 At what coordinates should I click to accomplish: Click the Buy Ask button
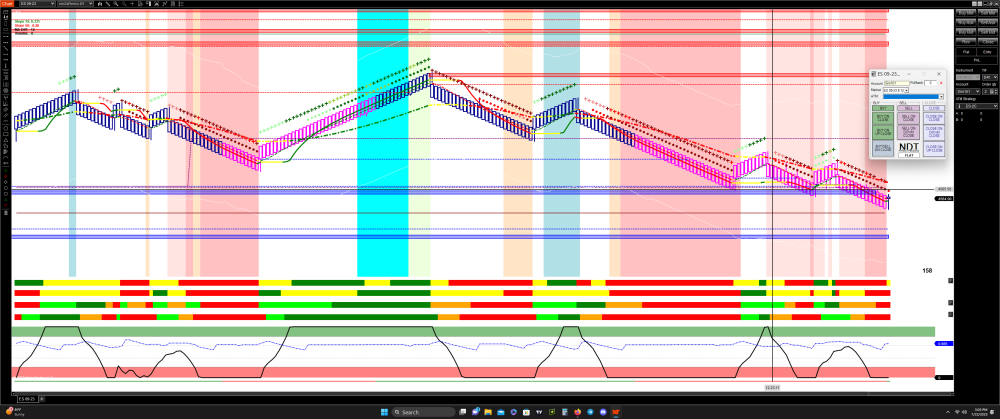pyautogui.click(x=966, y=22)
